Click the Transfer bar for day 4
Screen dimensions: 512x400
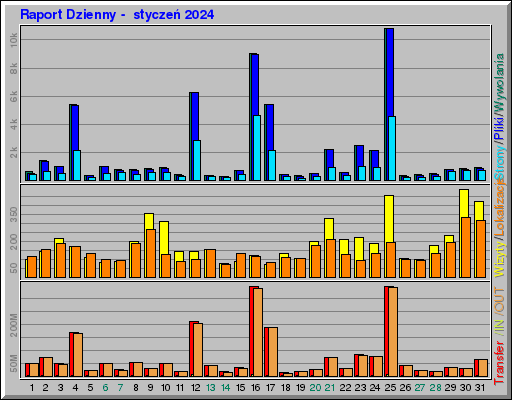point(72,354)
